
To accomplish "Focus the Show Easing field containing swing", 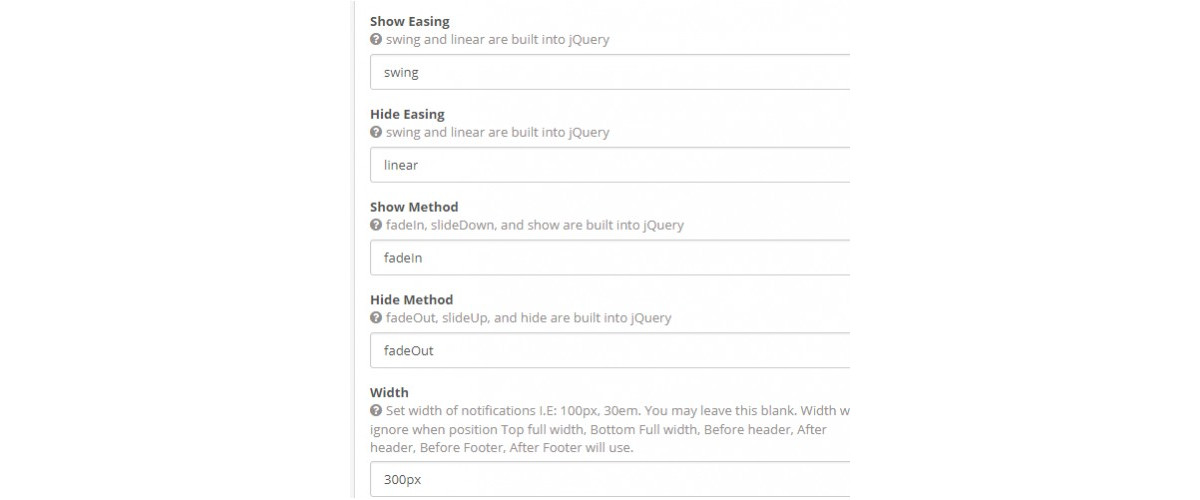I will pos(610,72).
